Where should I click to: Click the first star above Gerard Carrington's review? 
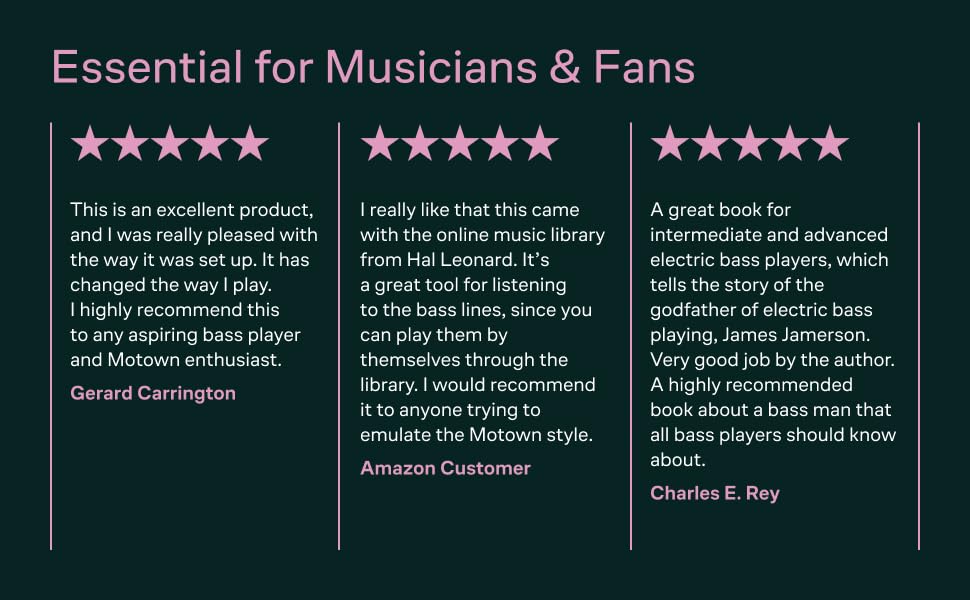[x=90, y=144]
